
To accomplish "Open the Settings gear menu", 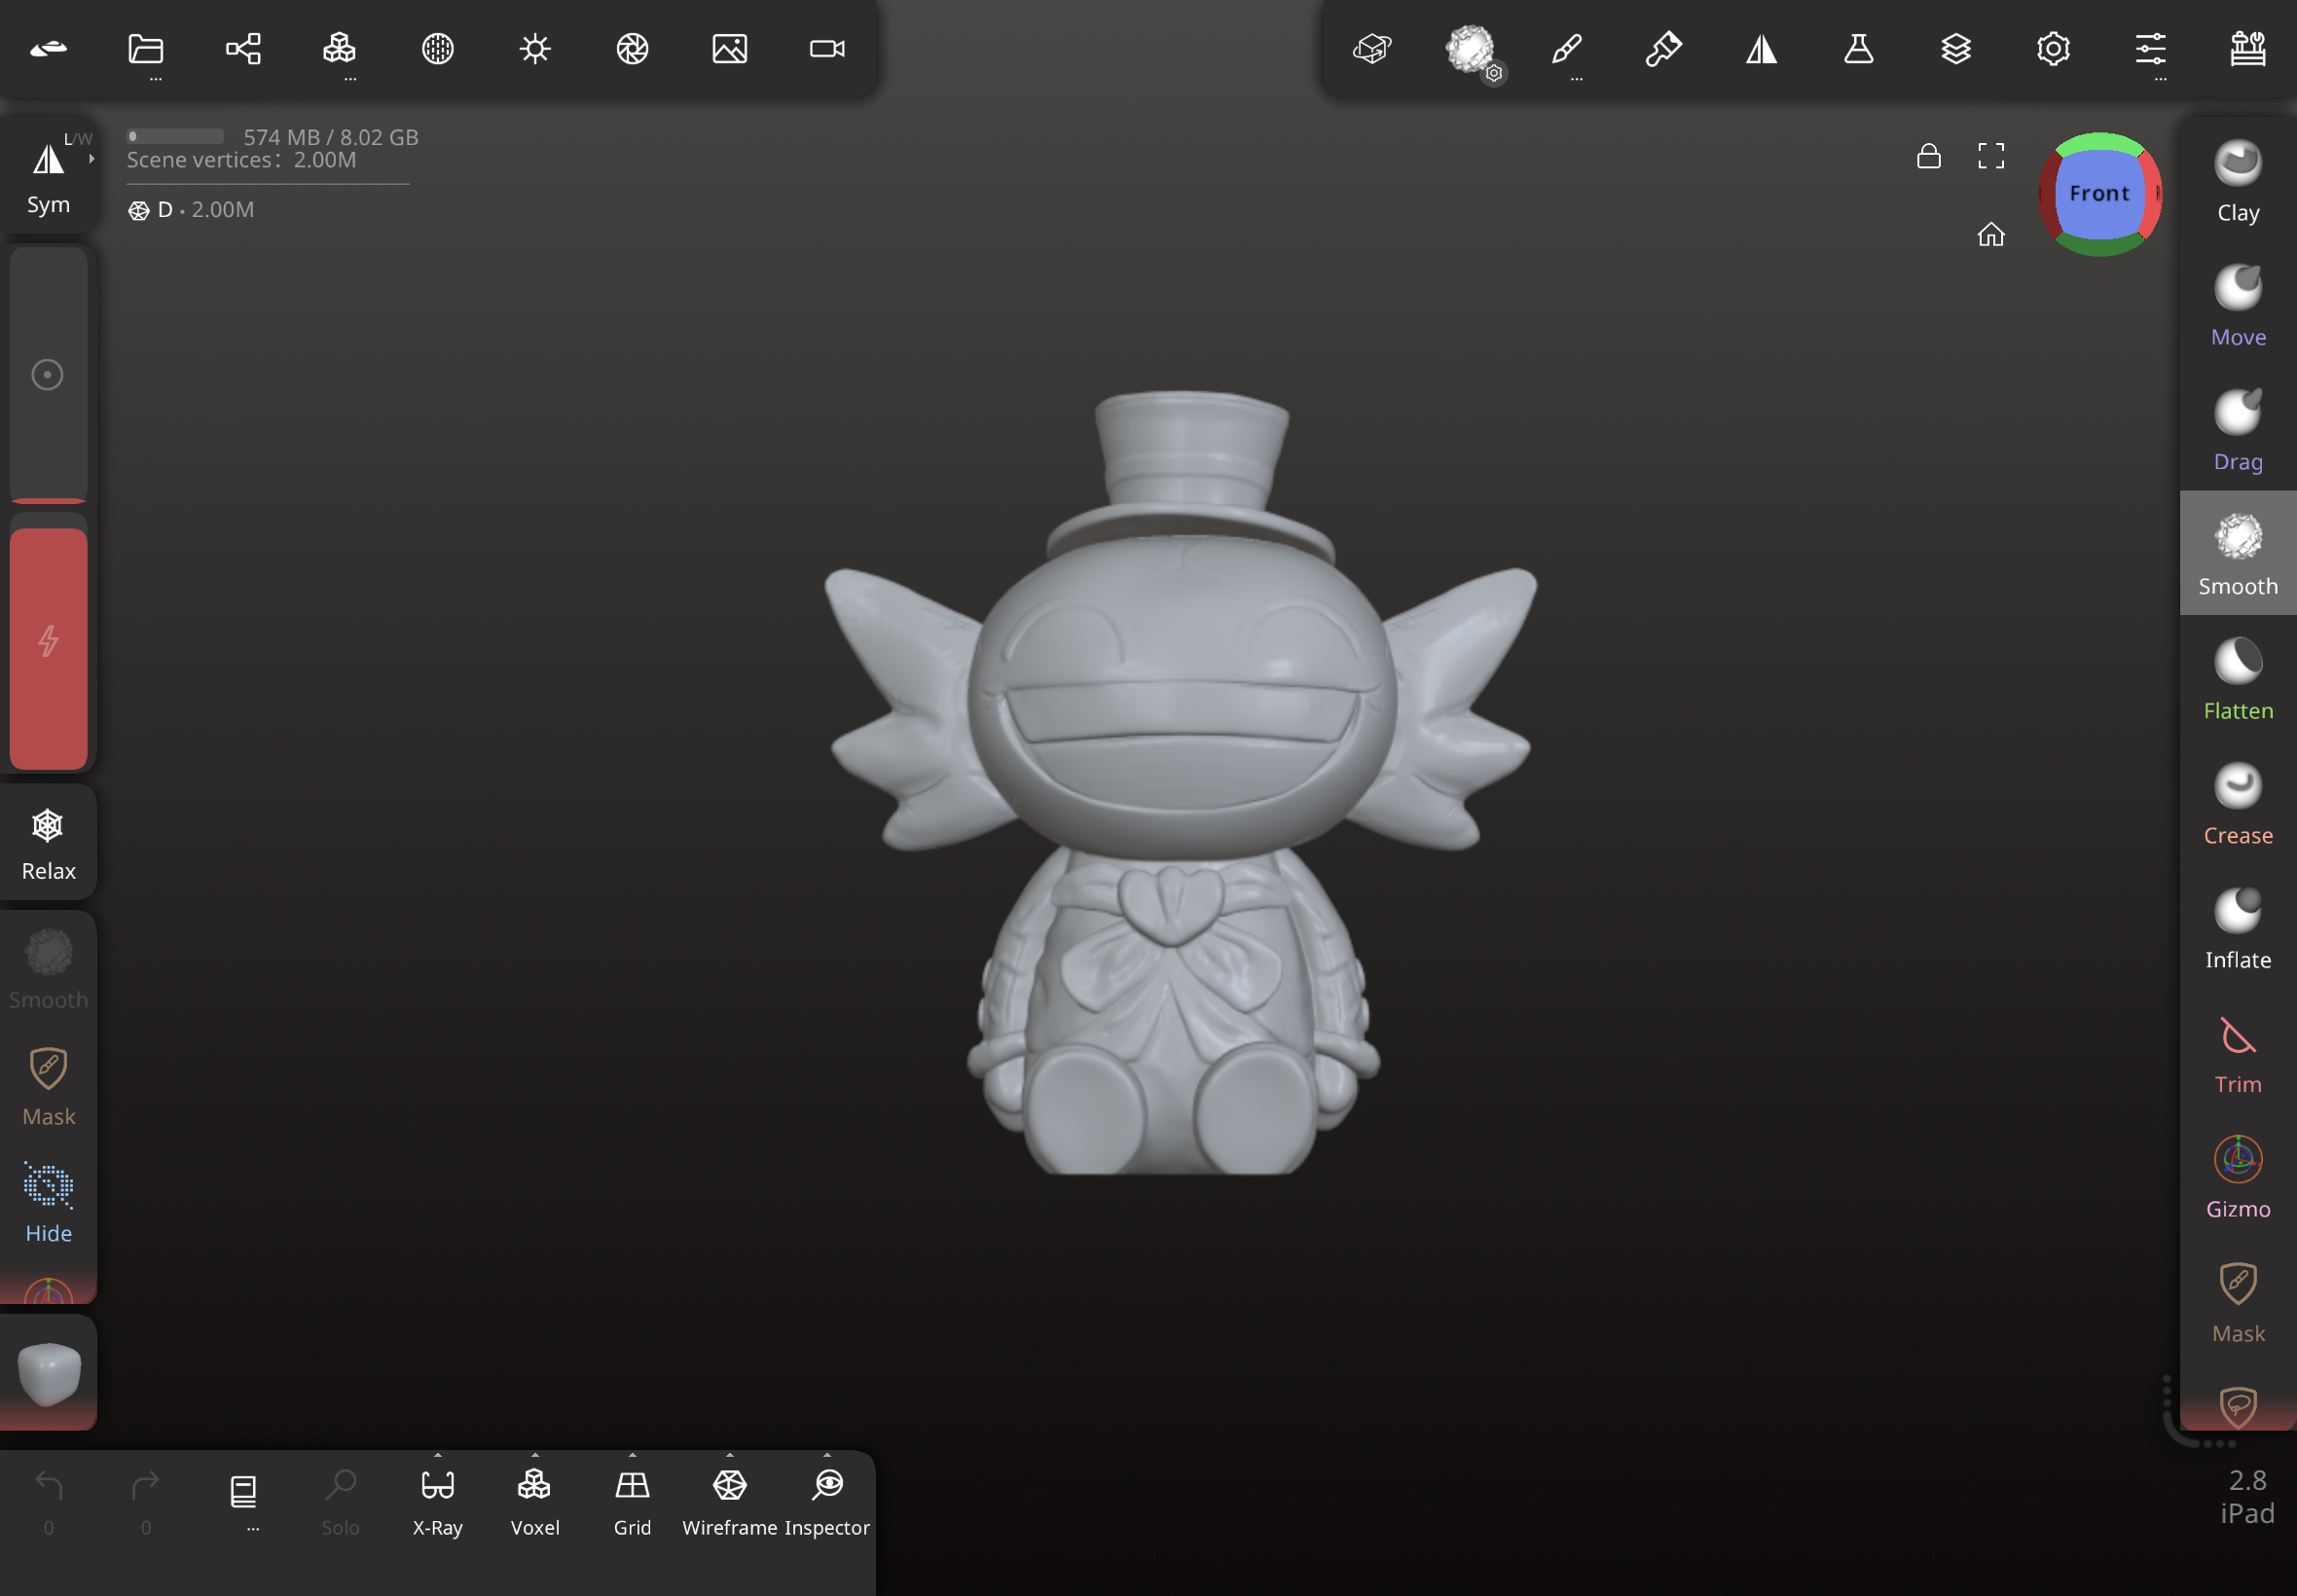I will point(2054,49).
